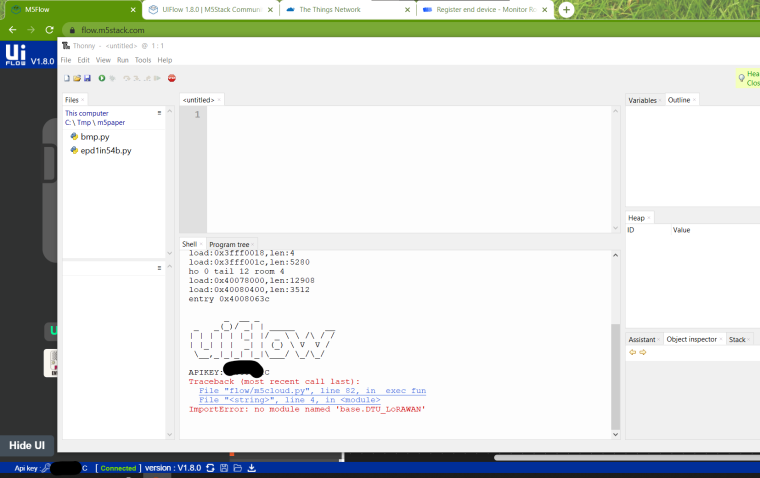Switch to The Things Network browser tab
The width and height of the screenshot is (760, 478).
[348, 10]
